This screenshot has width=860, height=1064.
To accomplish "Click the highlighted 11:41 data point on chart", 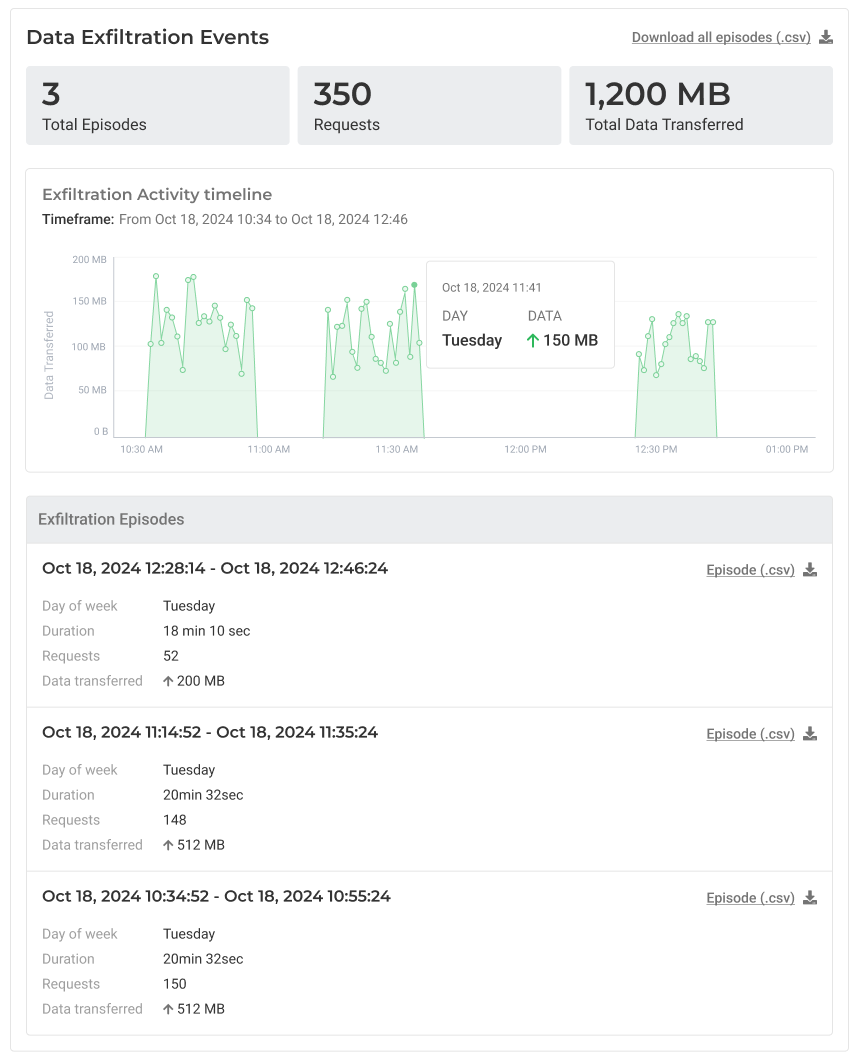I will coord(414,285).
